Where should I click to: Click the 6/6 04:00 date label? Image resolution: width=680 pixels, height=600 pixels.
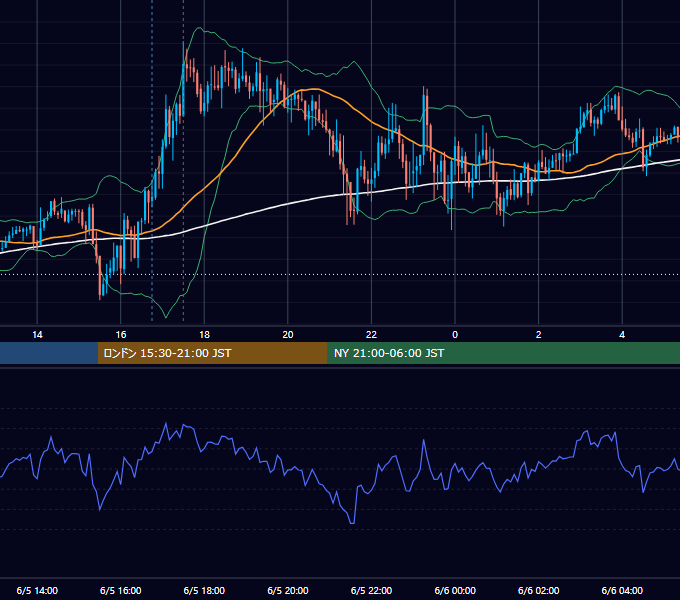point(622,590)
